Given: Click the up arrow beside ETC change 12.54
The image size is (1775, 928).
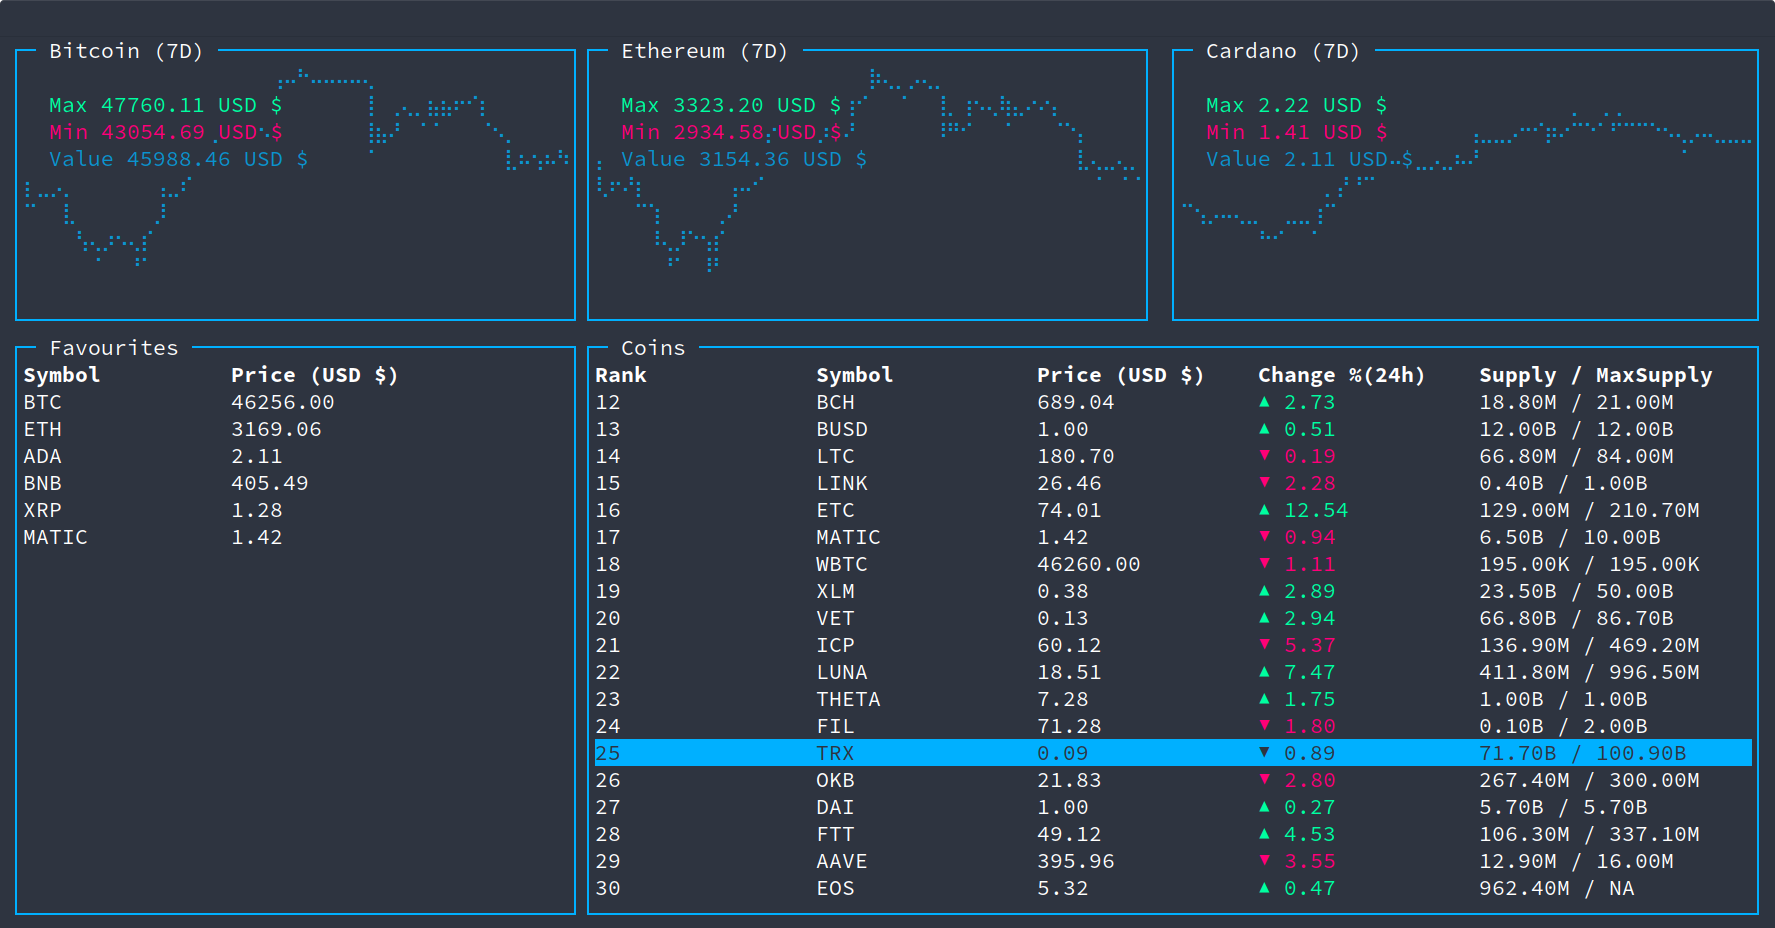Looking at the screenshot, I should [1264, 510].
